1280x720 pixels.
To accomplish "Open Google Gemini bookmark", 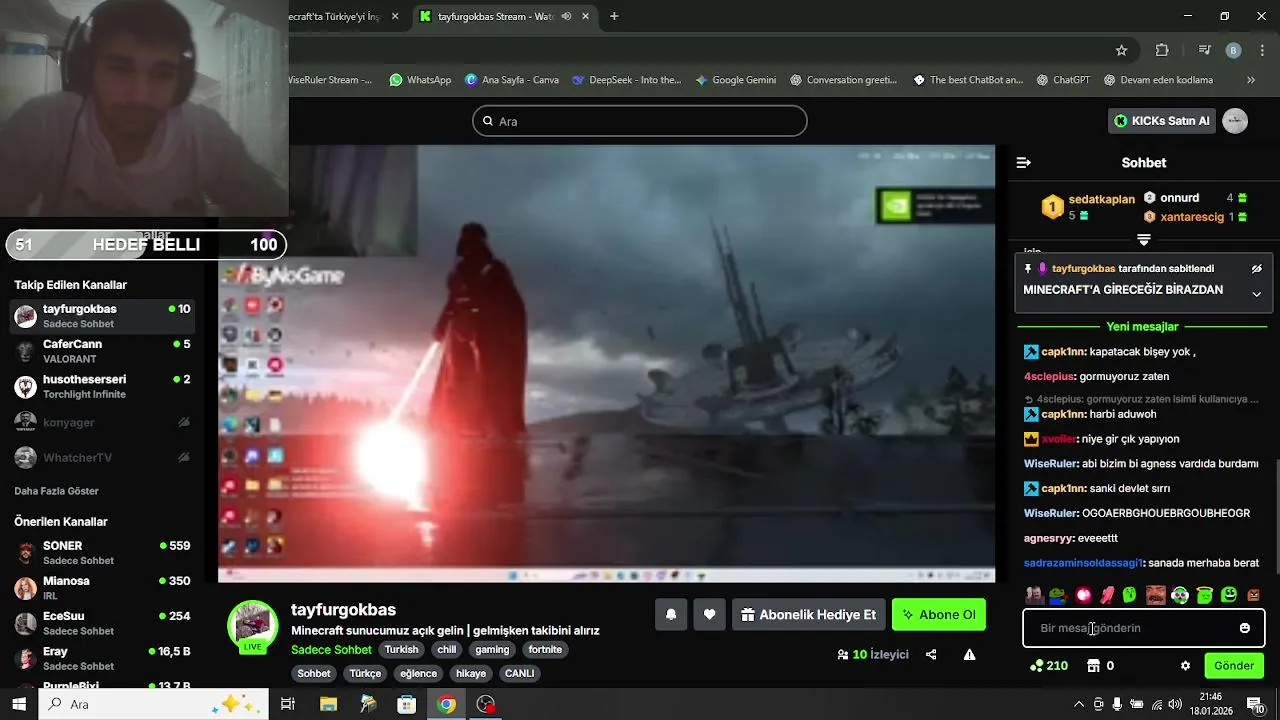I will tap(736, 80).
